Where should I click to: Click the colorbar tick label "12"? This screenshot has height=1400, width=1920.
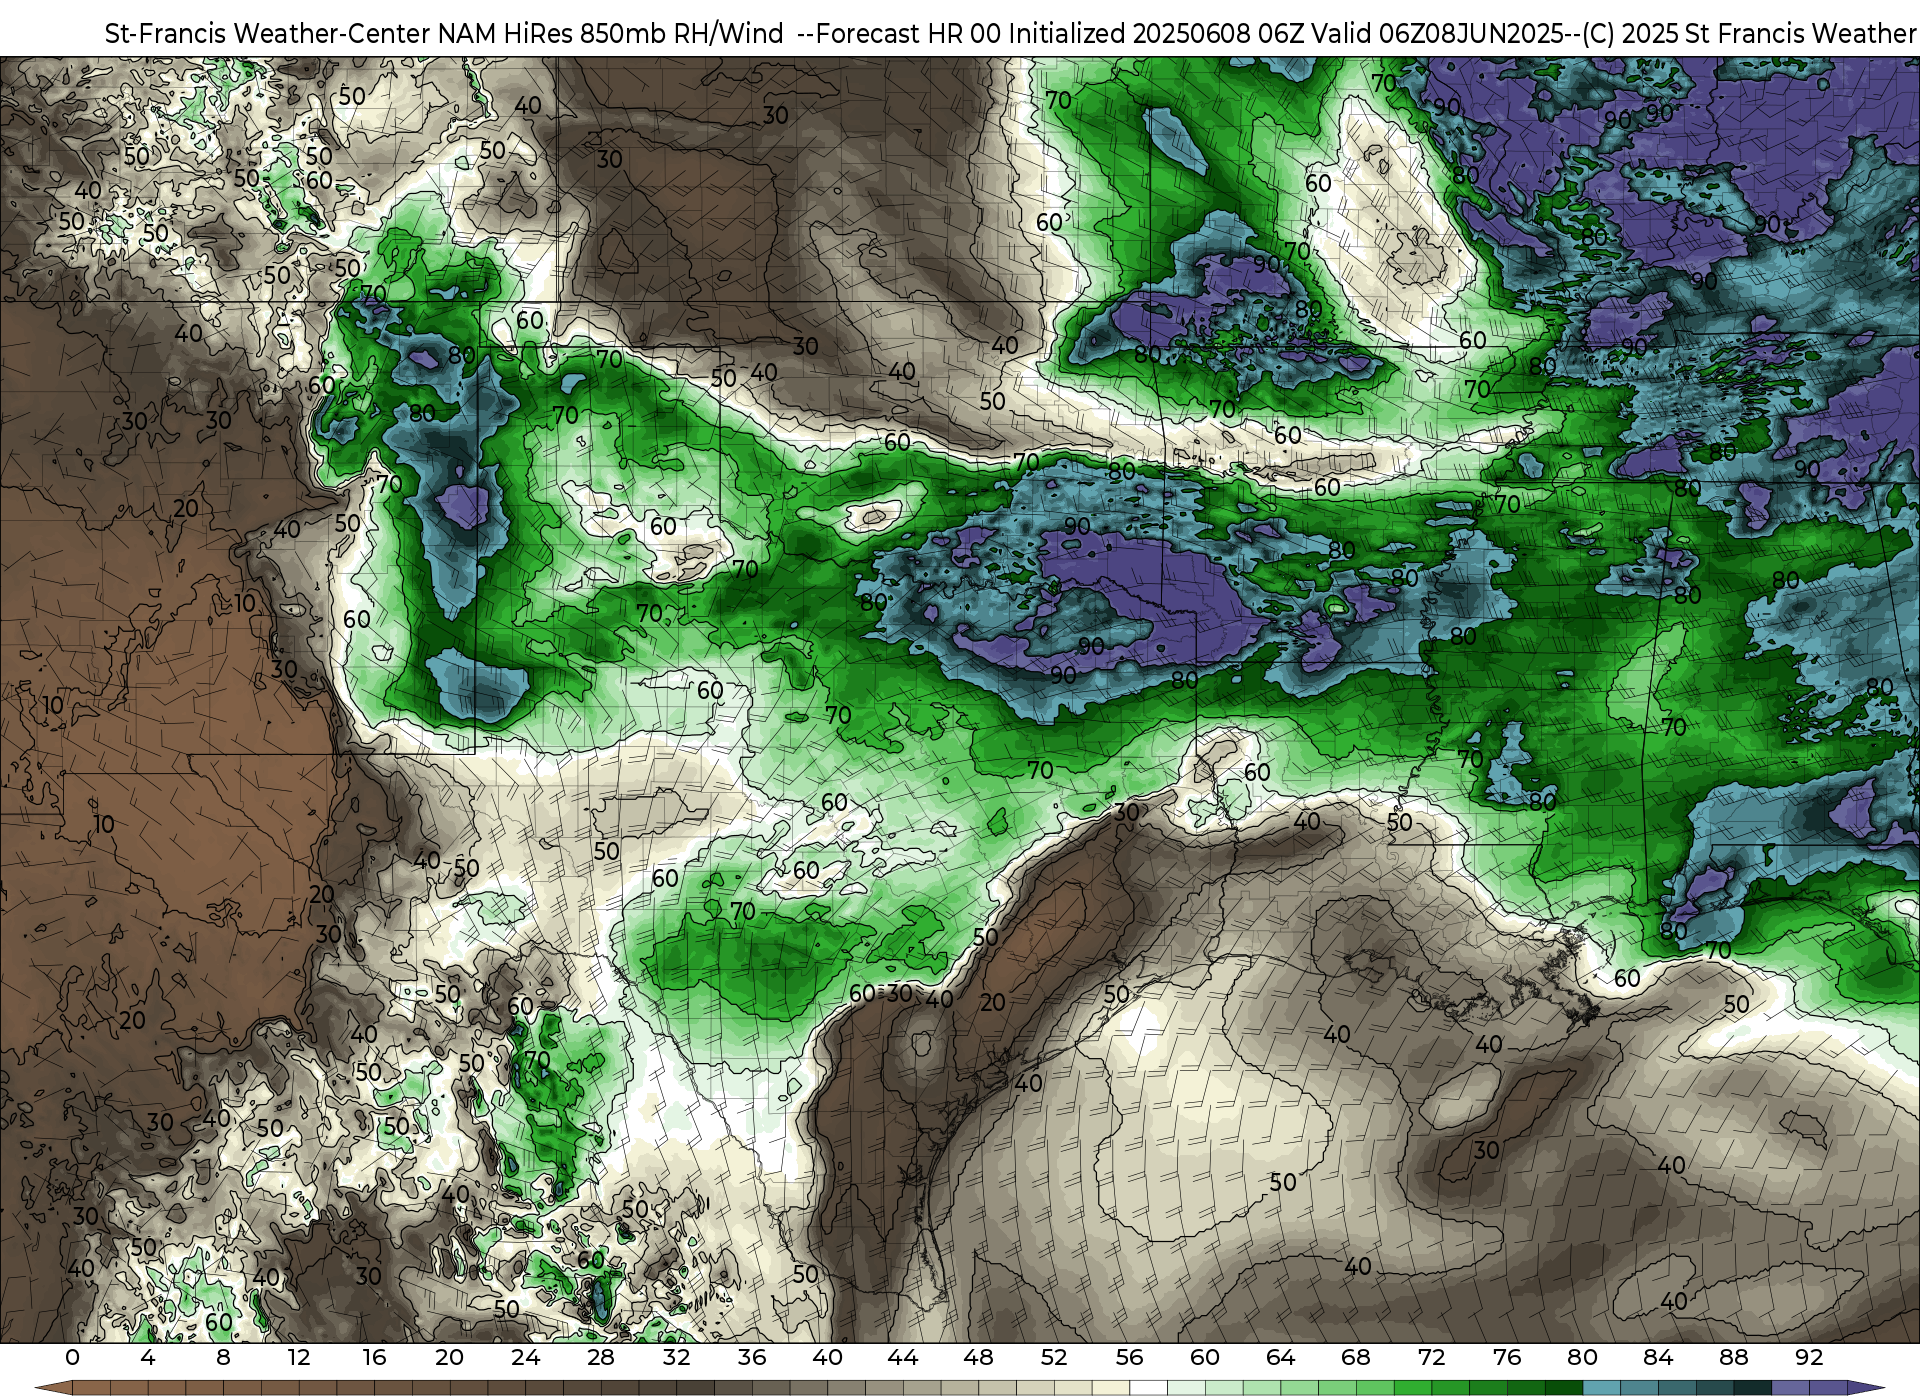pyautogui.click(x=299, y=1358)
